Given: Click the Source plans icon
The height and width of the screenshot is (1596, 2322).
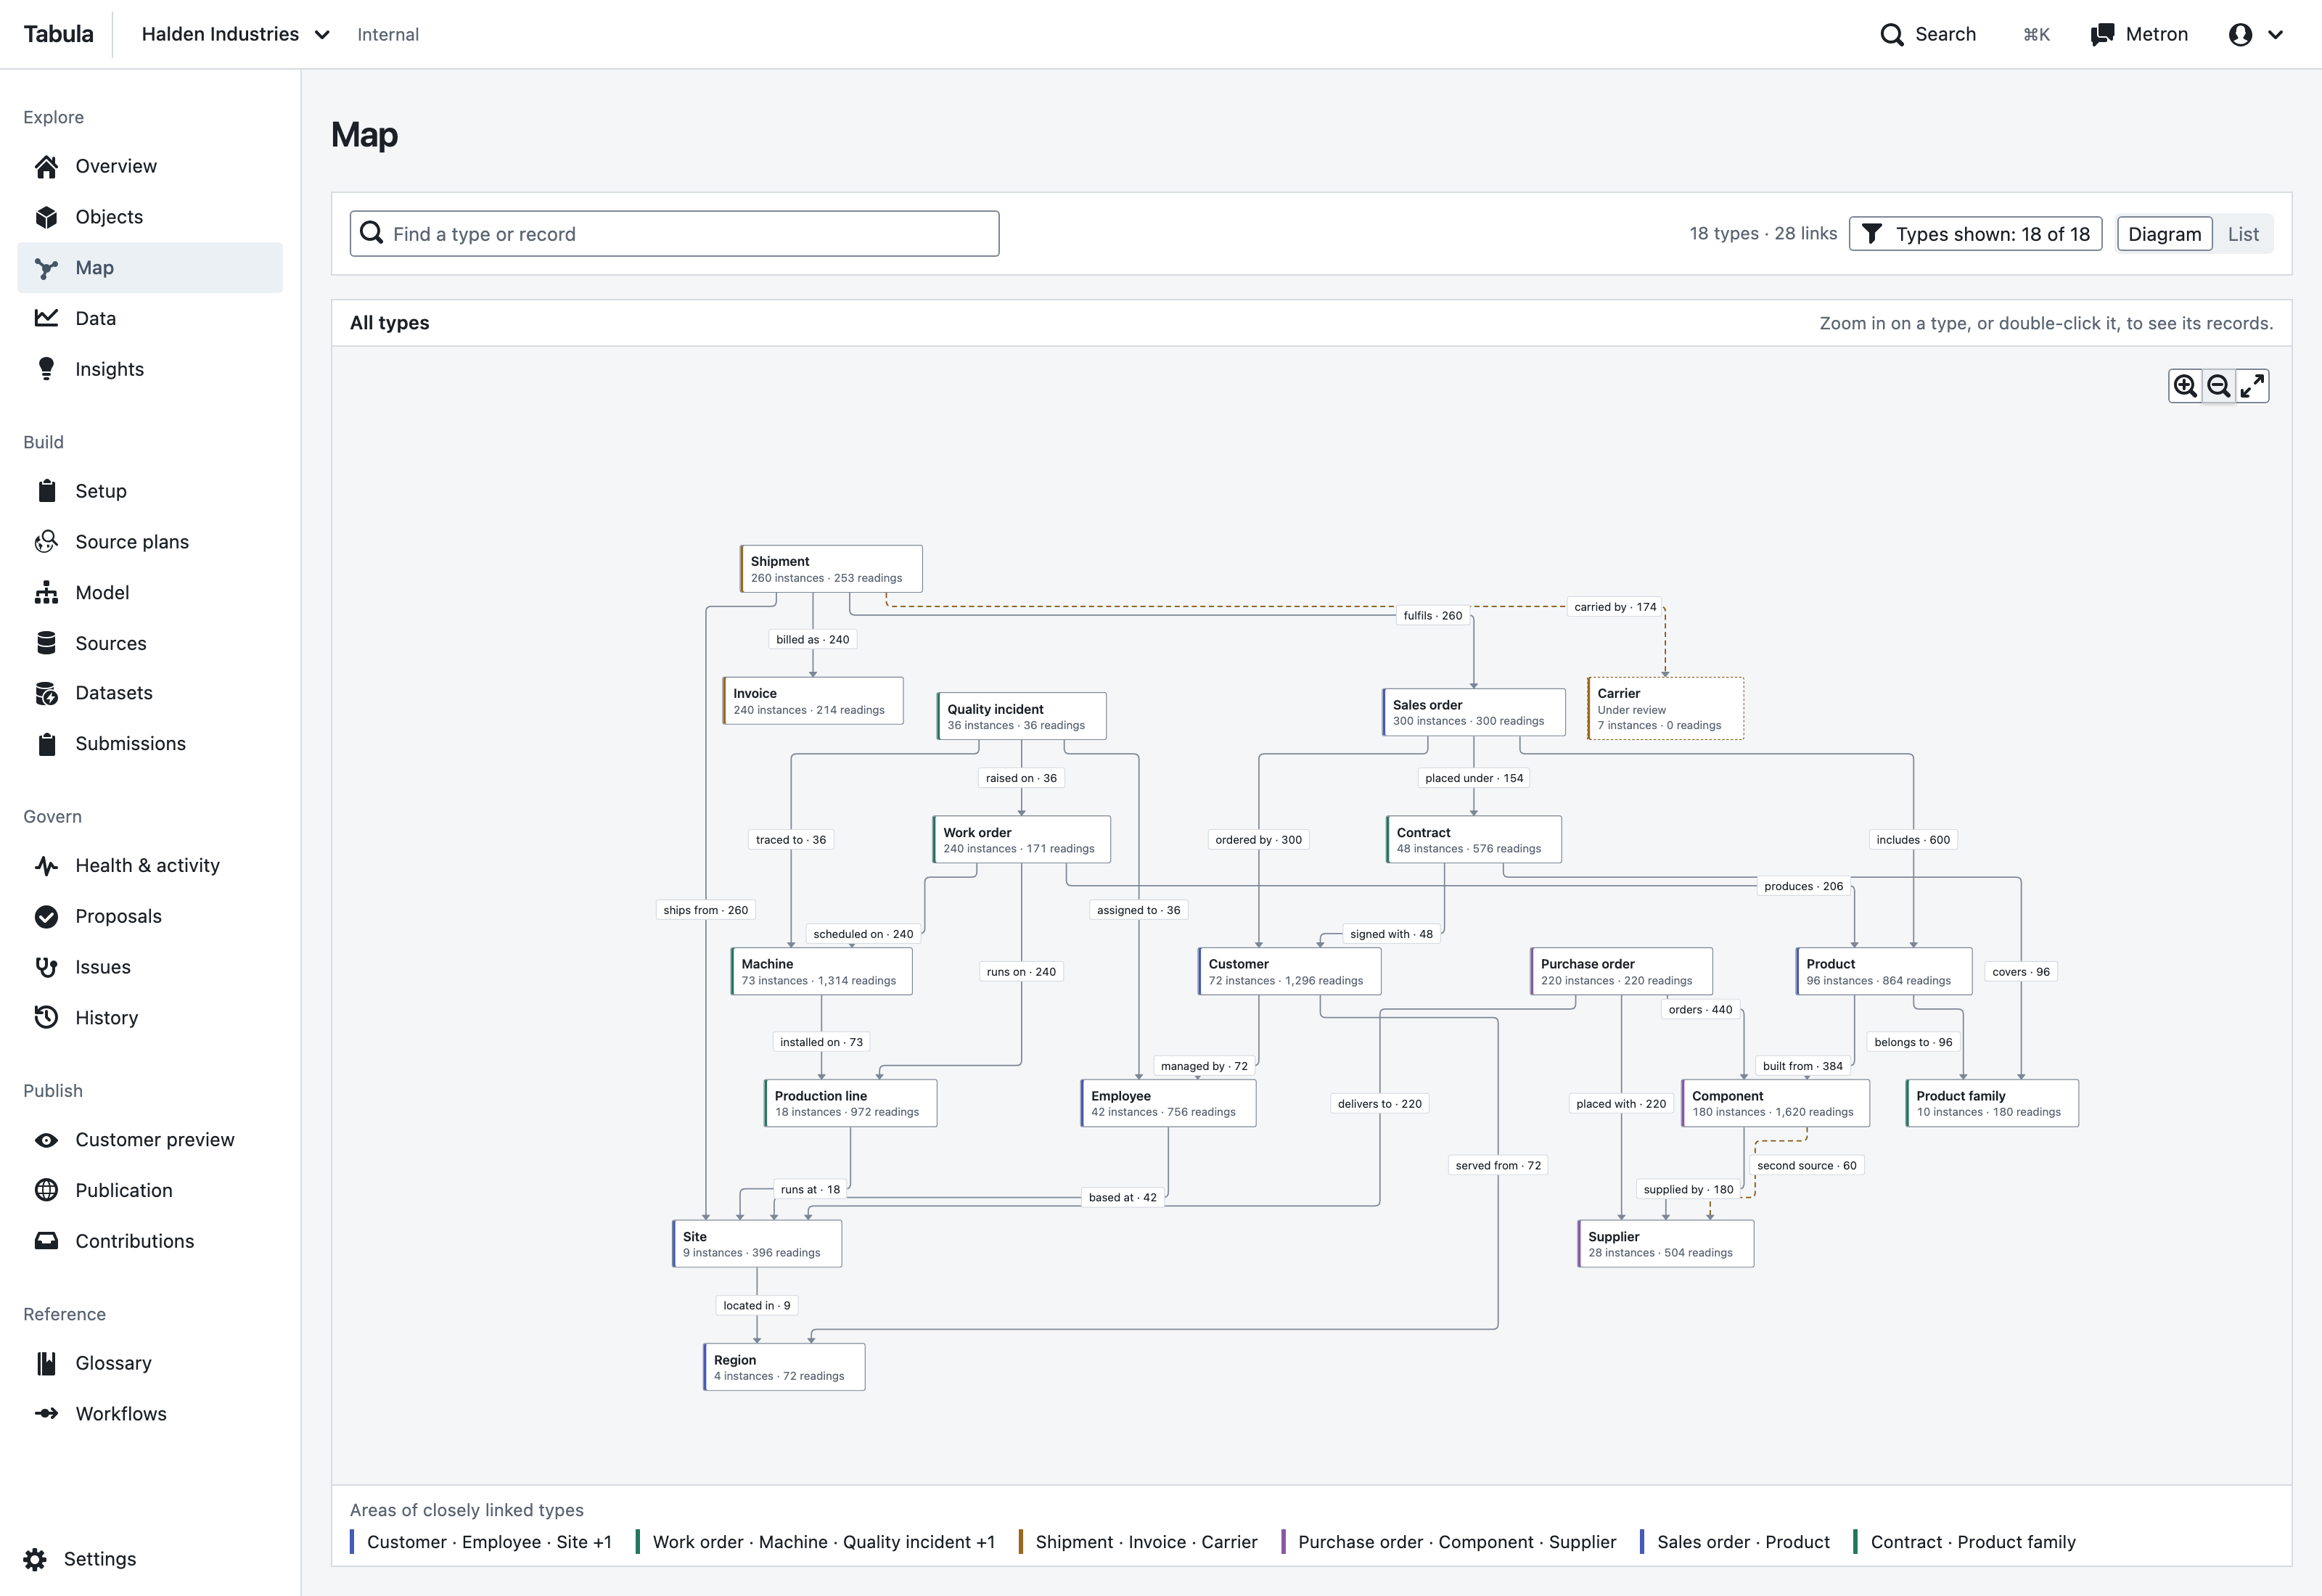Looking at the screenshot, I should pyautogui.click(x=46, y=542).
